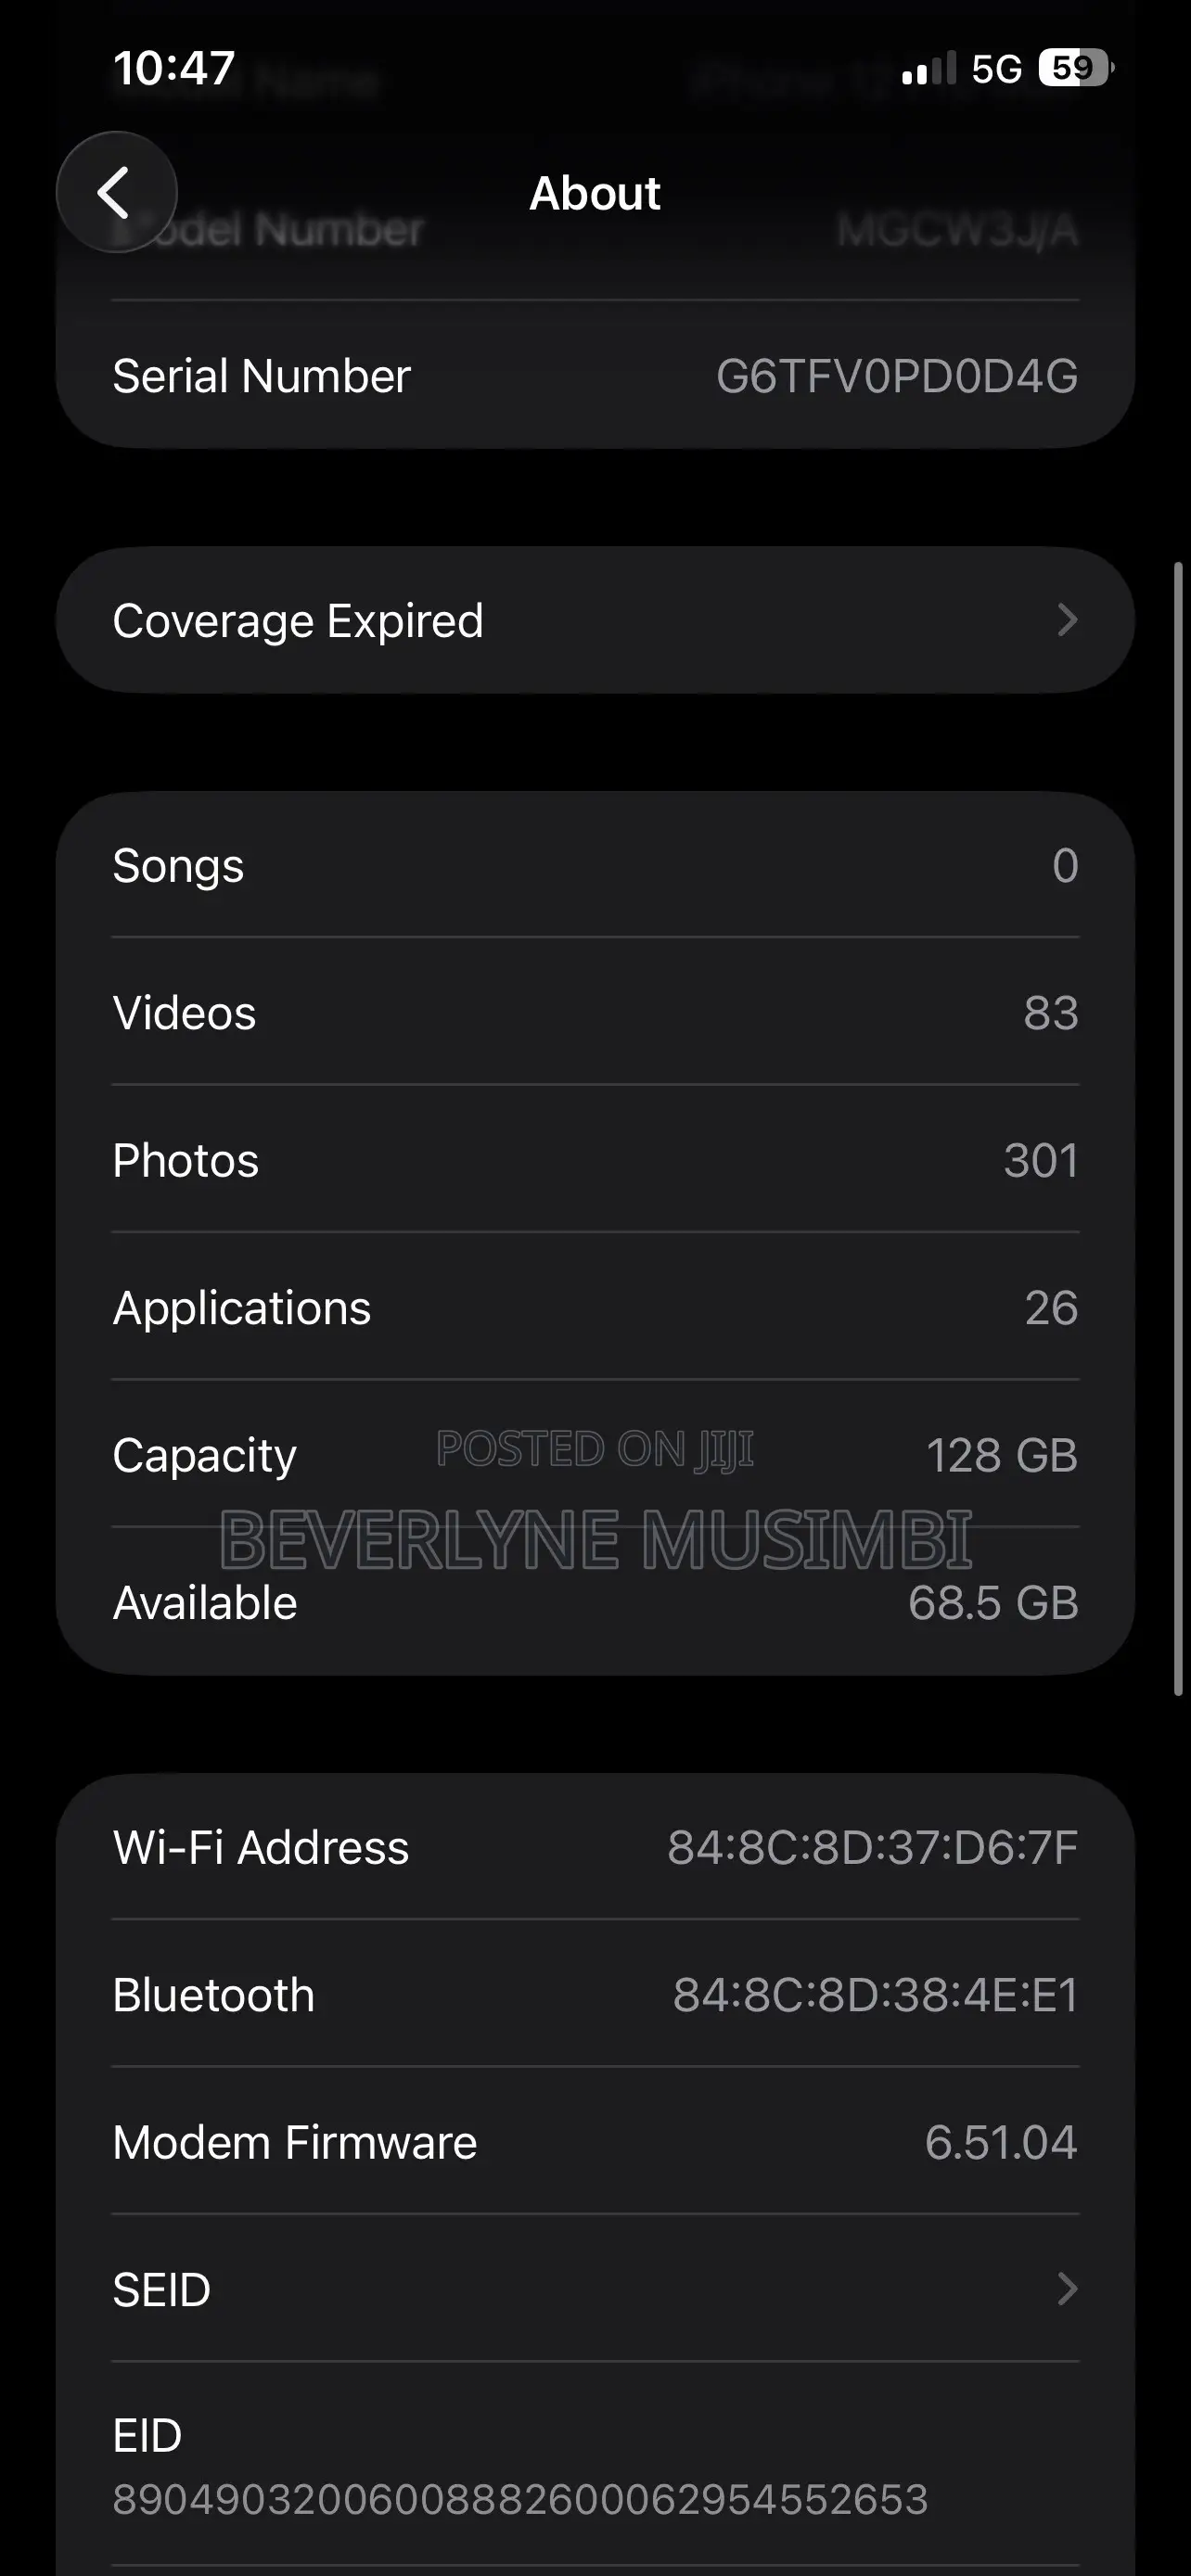Tap the Wi-Fi Address value

(873, 1847)
